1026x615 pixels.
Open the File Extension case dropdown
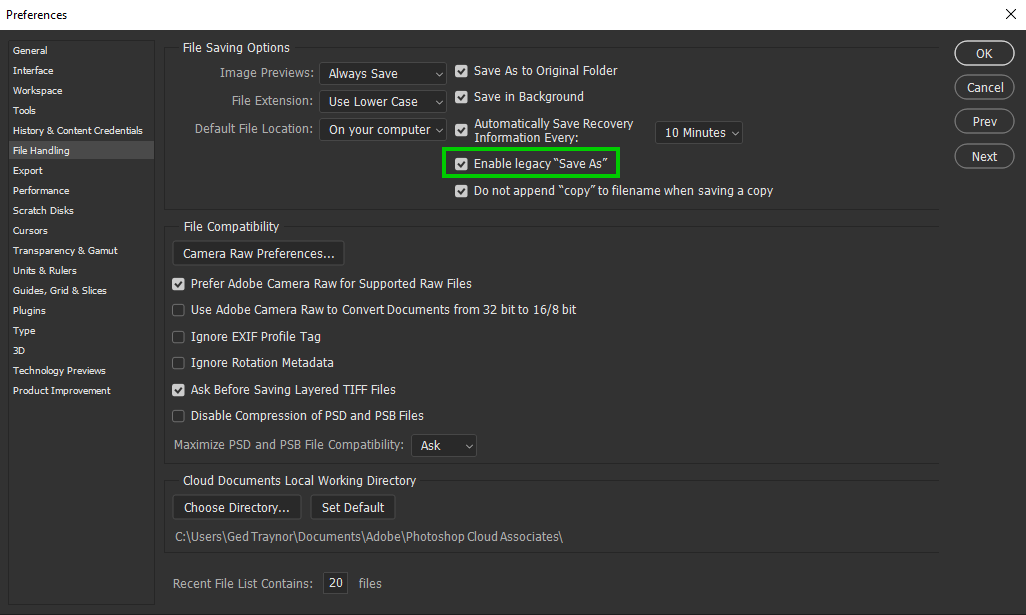point(383,101)
